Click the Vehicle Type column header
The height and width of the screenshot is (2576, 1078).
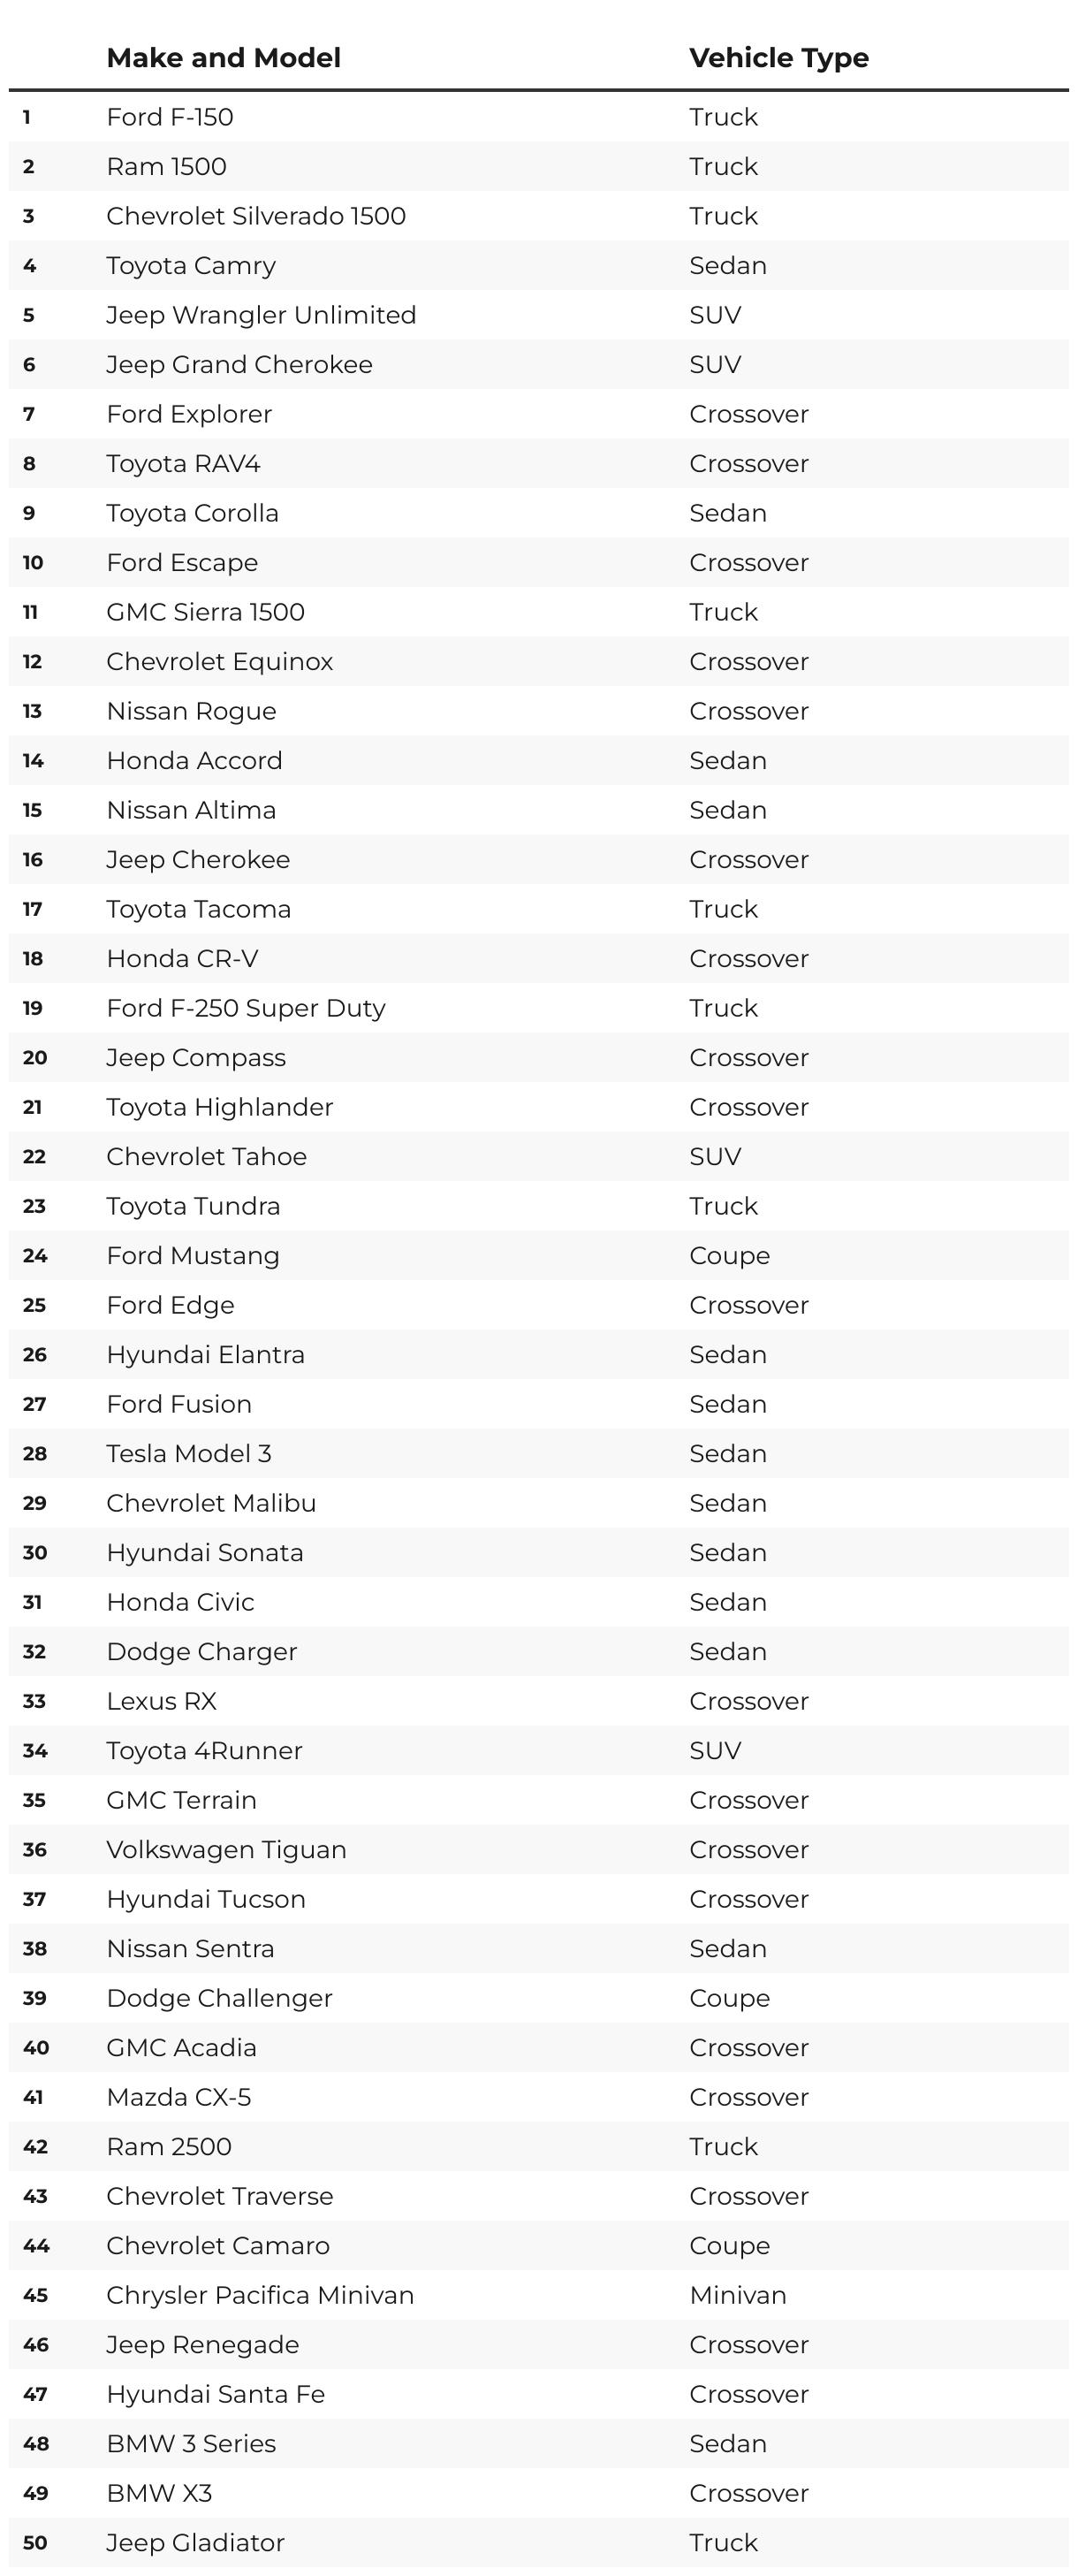(778, 58)
